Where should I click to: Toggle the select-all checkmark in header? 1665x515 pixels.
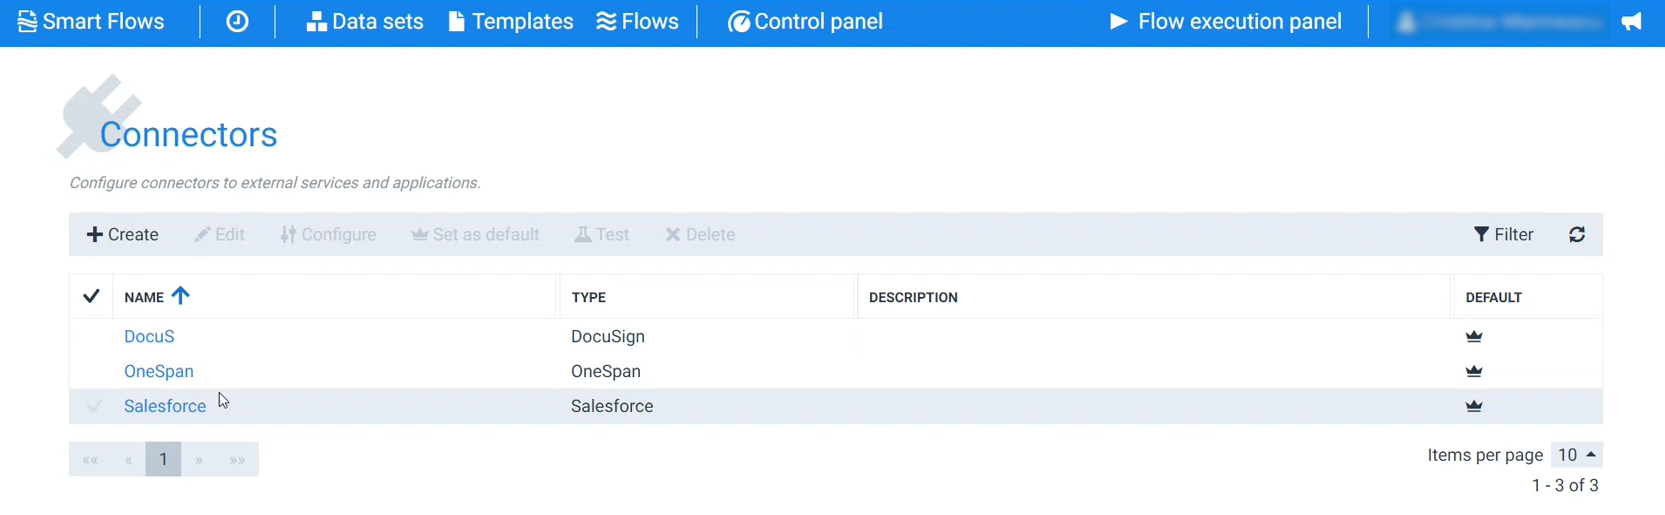click(91, 296)
